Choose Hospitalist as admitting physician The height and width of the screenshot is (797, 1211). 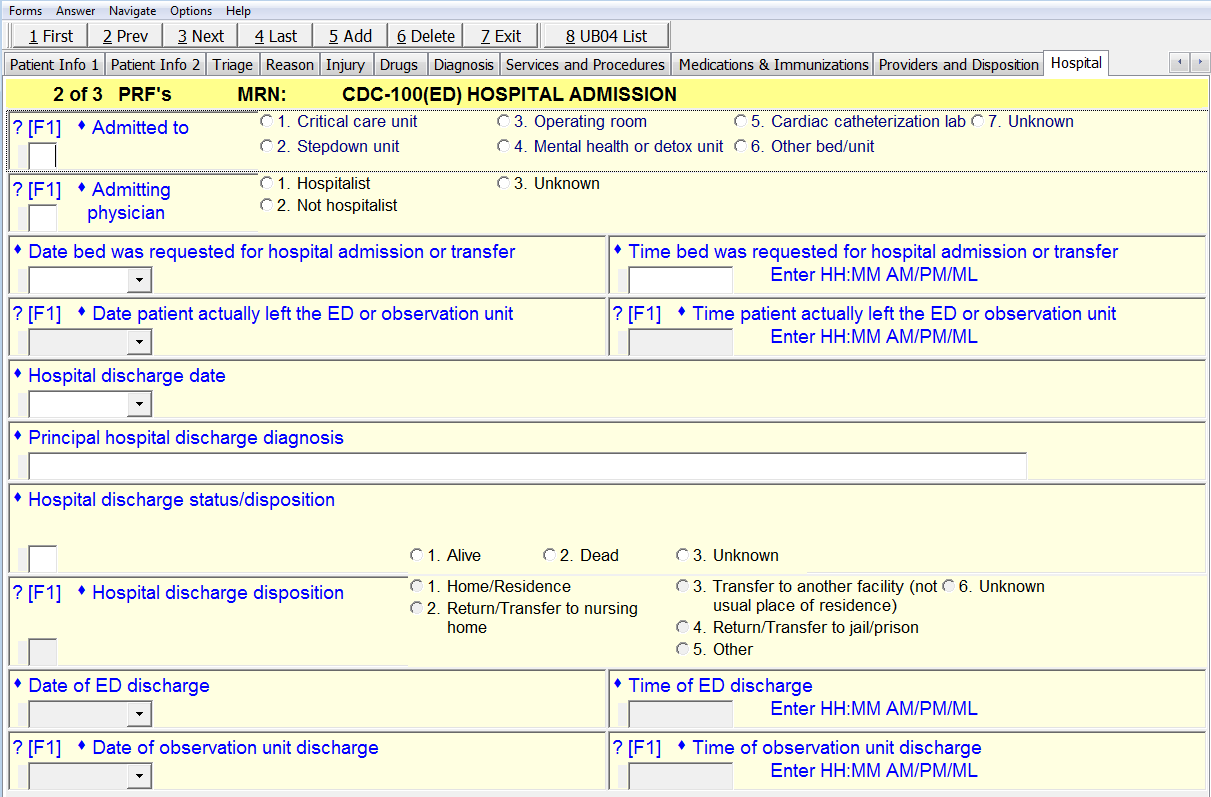(x=266, y=184)
